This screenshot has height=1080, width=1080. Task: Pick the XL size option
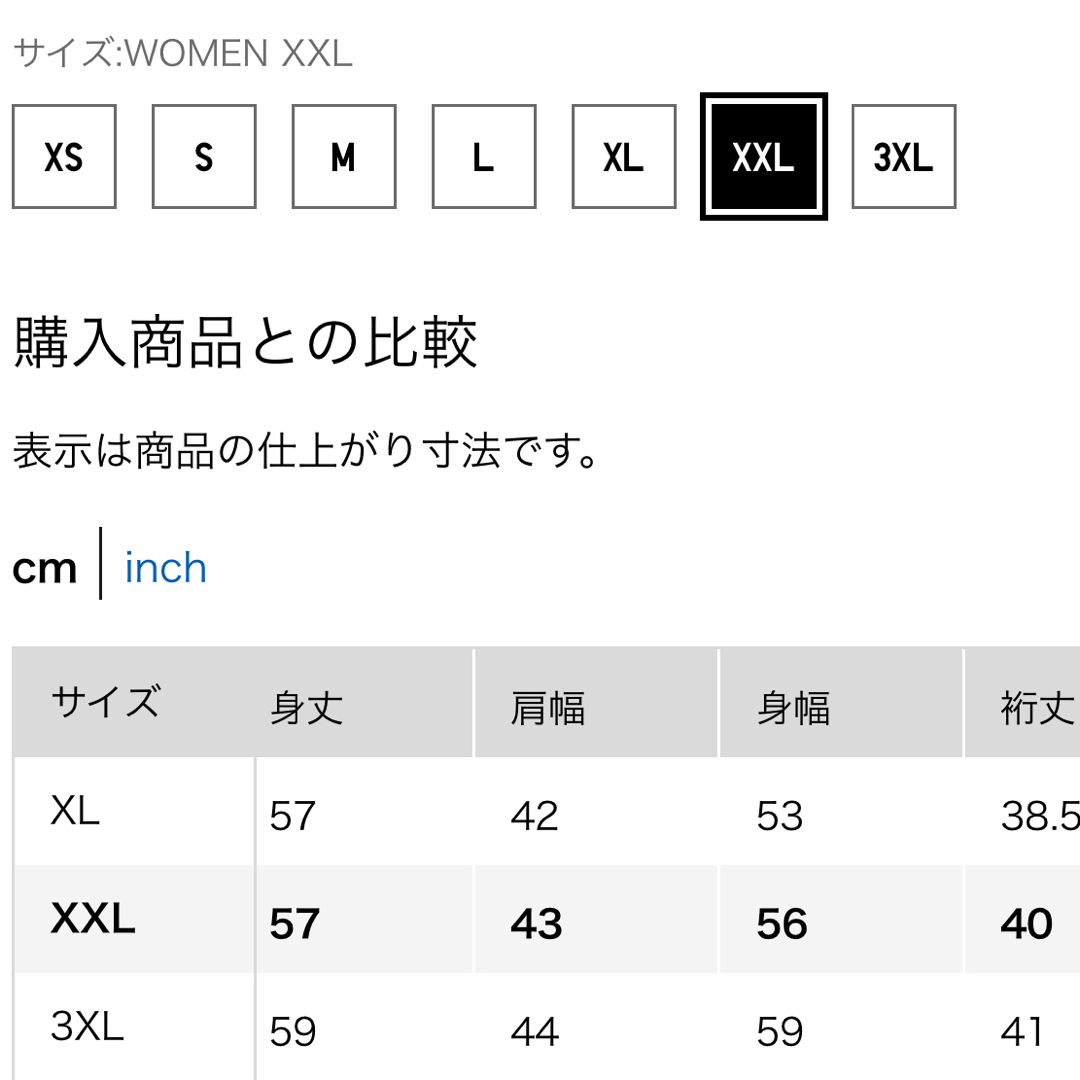click(624, 156)
